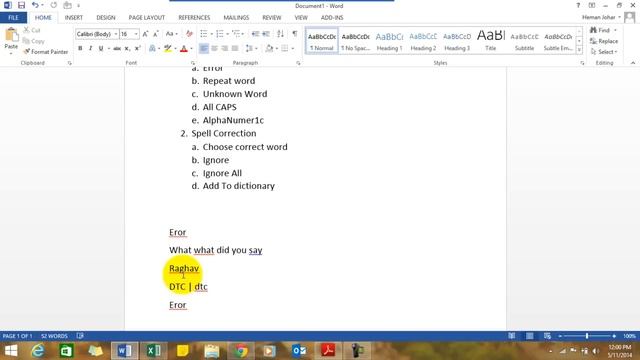640x360 pixels.
Task: Apply the Heading 2 style
Action: tap(423, 41)
